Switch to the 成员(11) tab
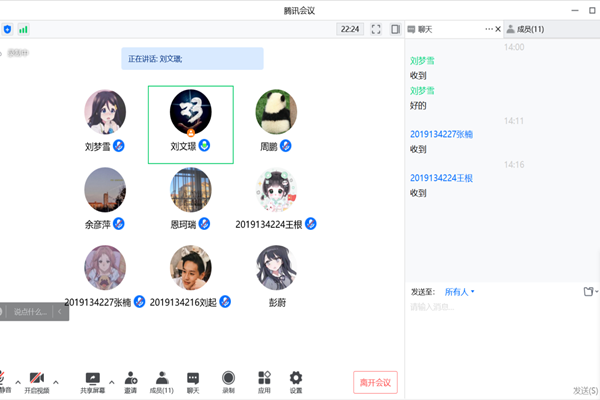Viewport: 600px width, 400px height. (525, 30)
